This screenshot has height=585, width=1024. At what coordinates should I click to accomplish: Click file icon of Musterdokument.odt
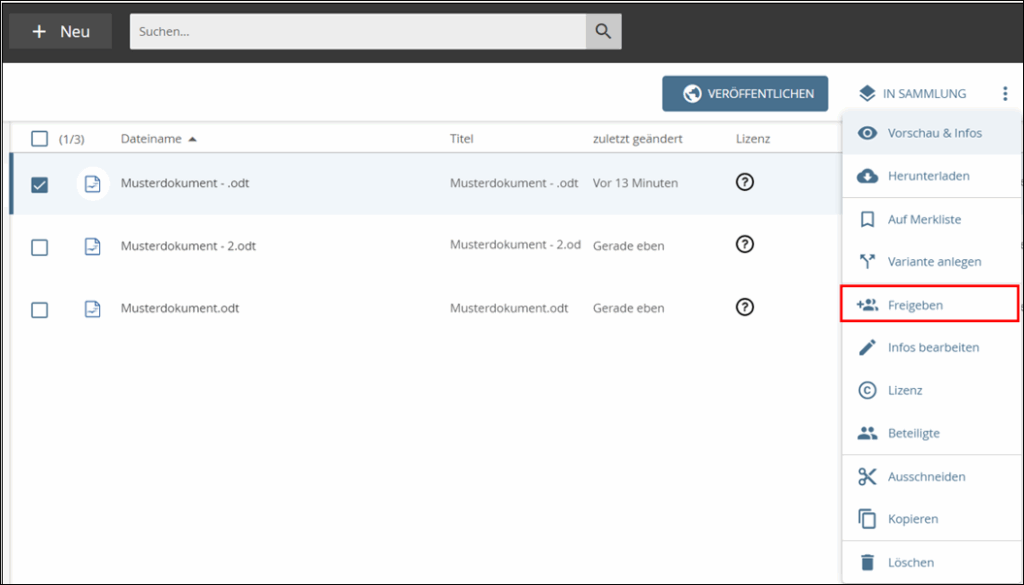point(92,309)
